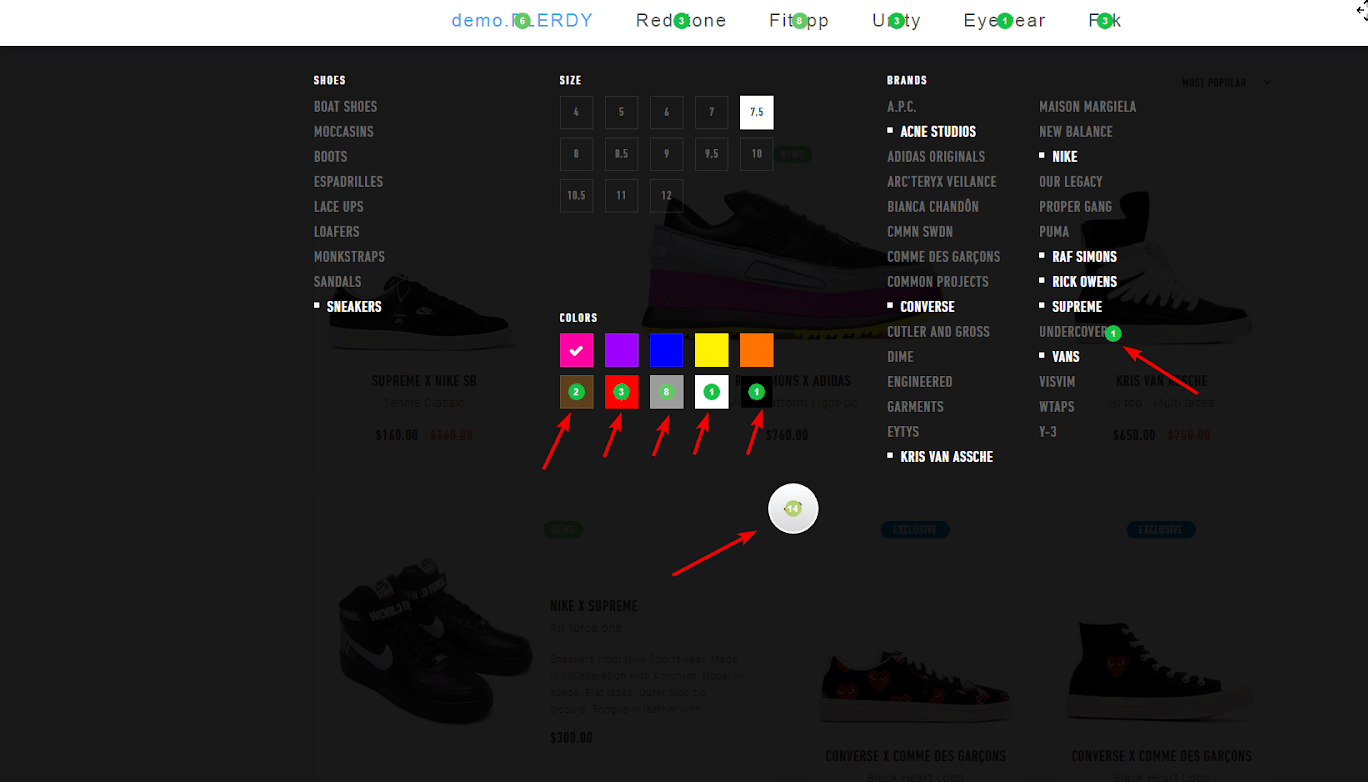Uncheck the Acne Studios brand
The height and width of the screenshot is (782, 1368).
[x=932, y=132]
